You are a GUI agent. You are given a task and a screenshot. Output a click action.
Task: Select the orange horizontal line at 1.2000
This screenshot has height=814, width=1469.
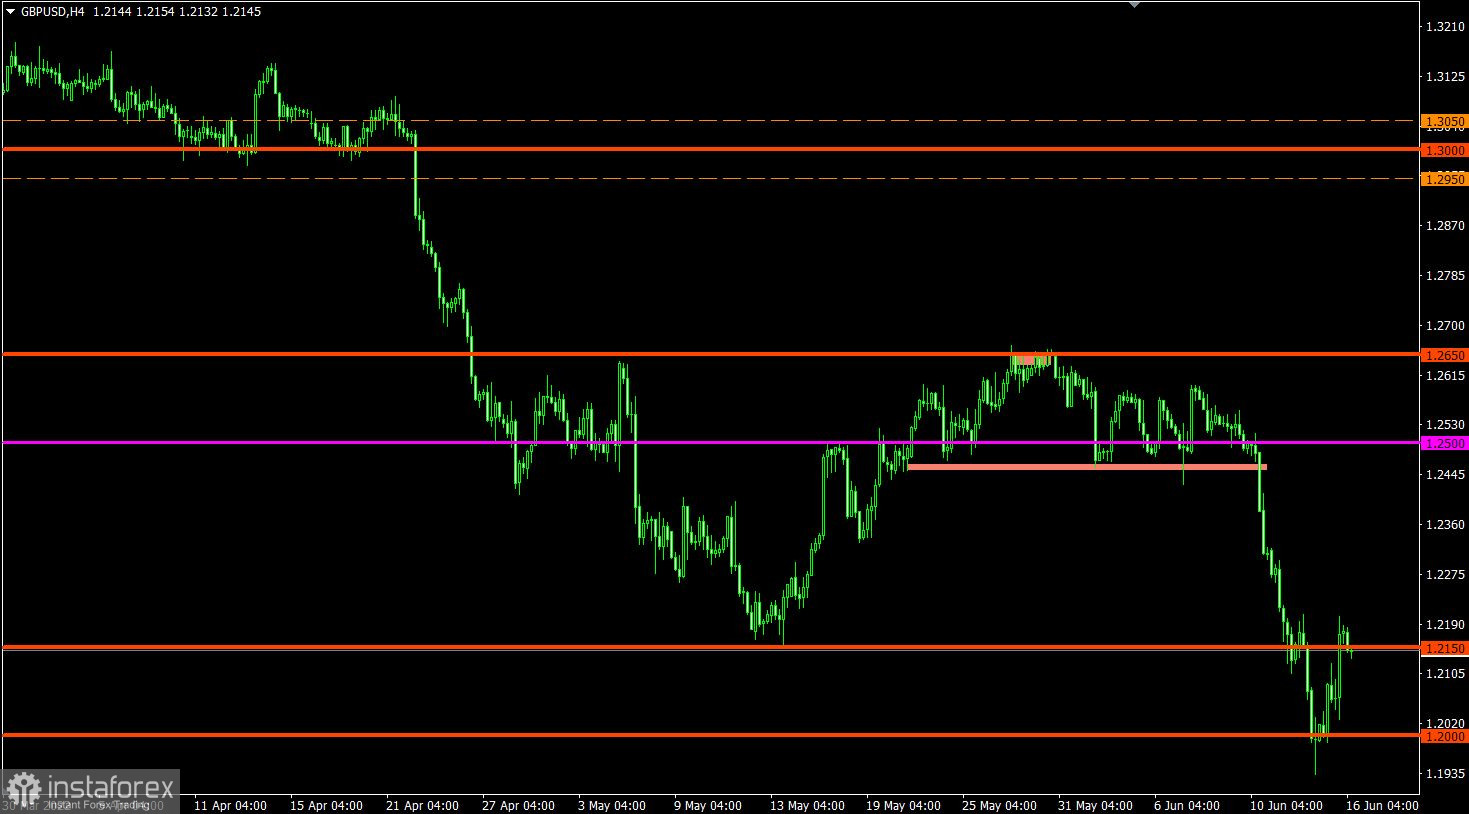tap(710, 735)
